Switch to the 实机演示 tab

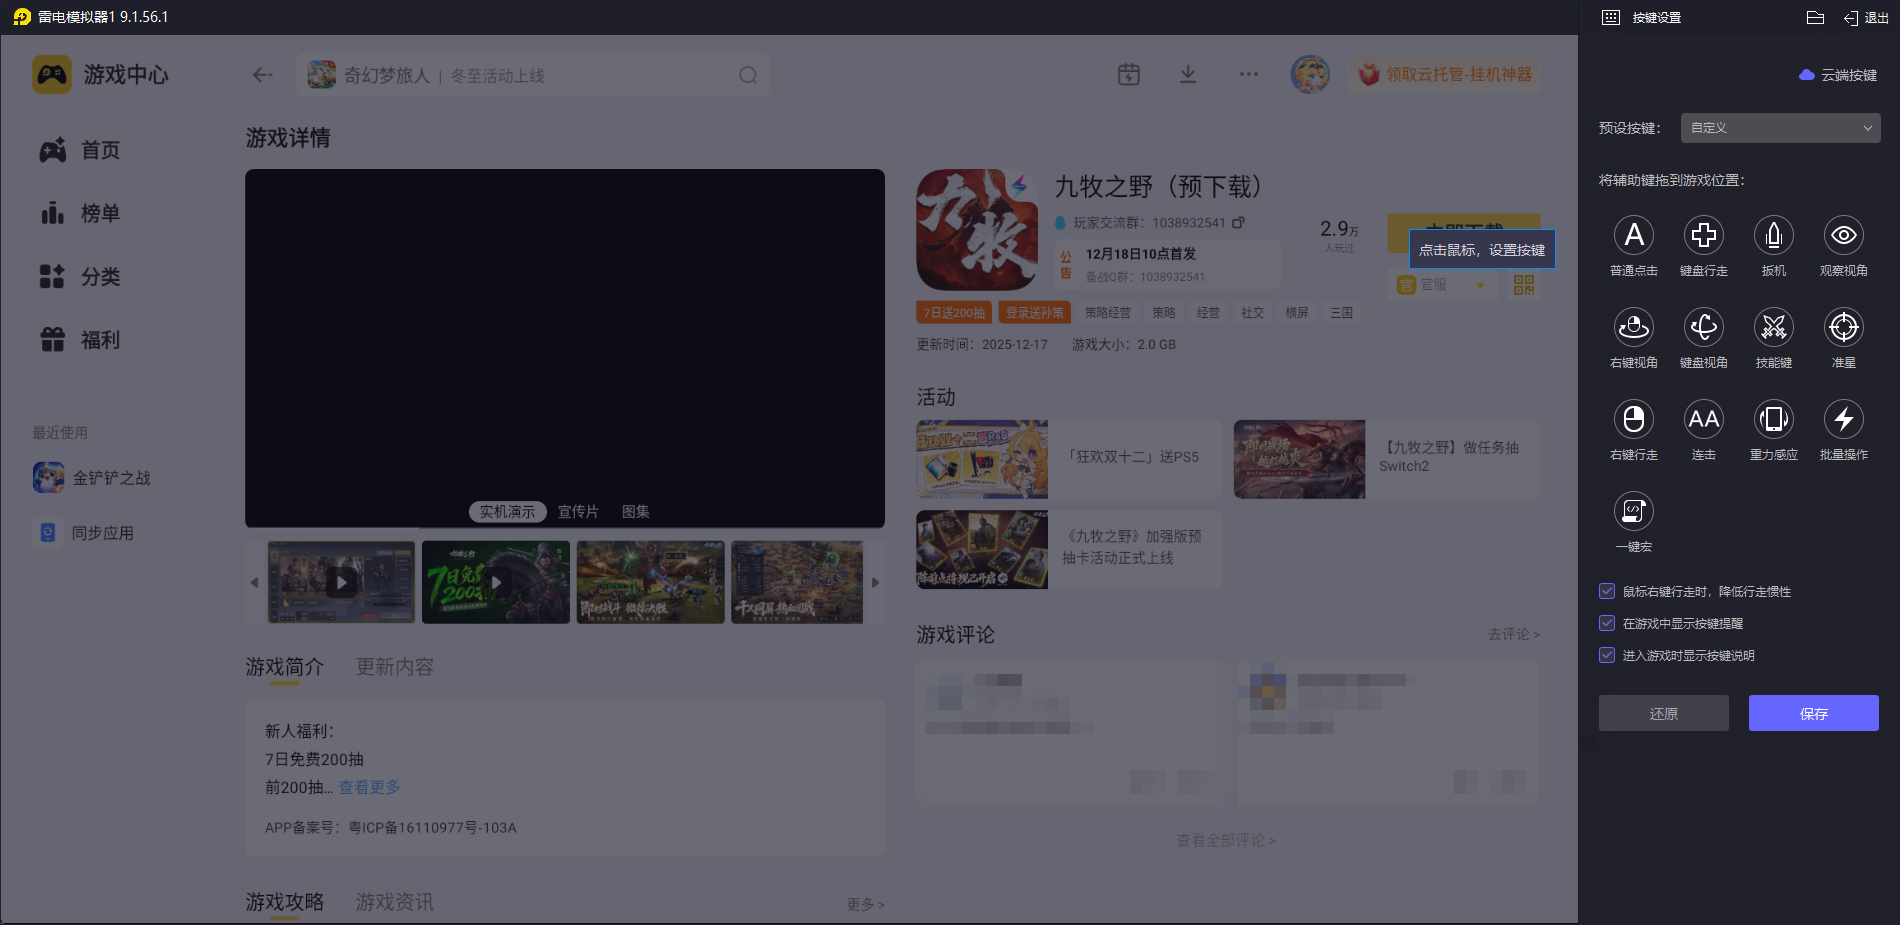(508, 512)
